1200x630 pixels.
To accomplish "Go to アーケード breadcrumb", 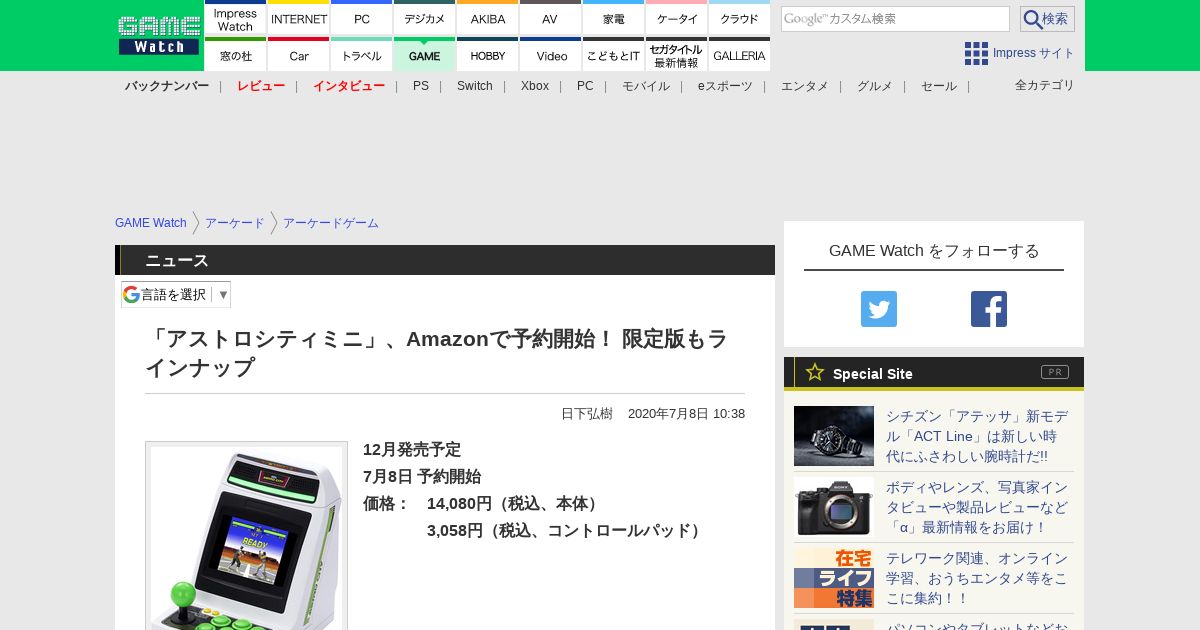I will 235,223.
